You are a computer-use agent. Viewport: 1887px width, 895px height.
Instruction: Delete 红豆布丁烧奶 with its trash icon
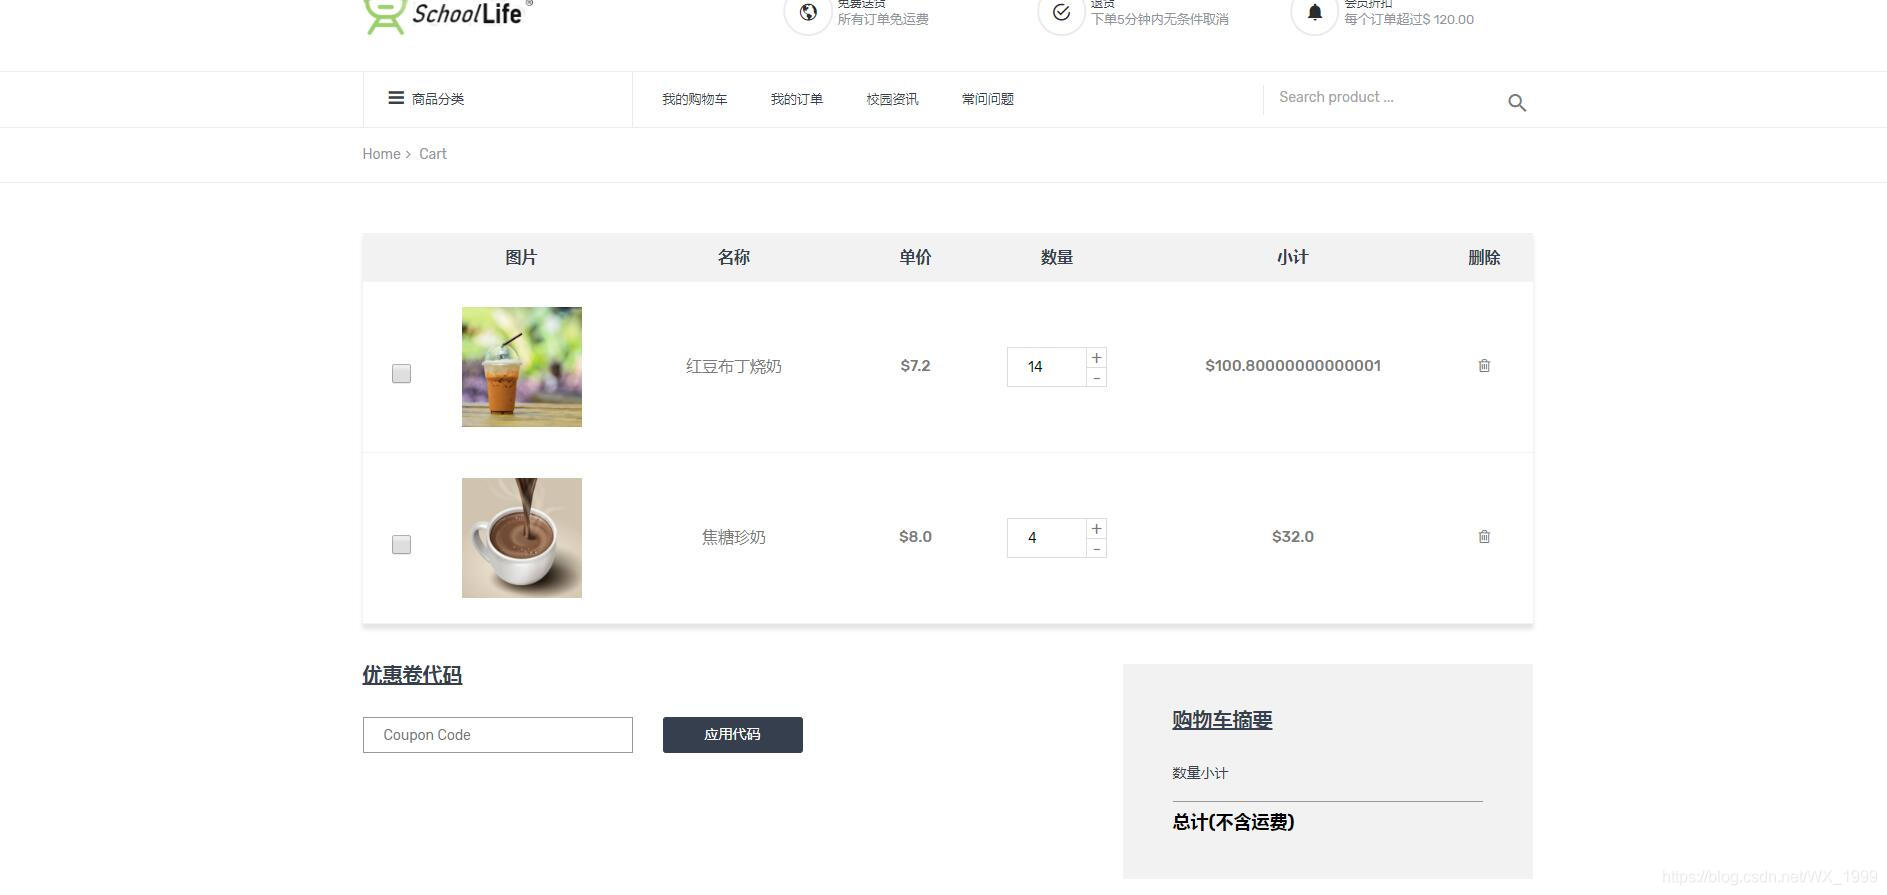coord(1484,366)
